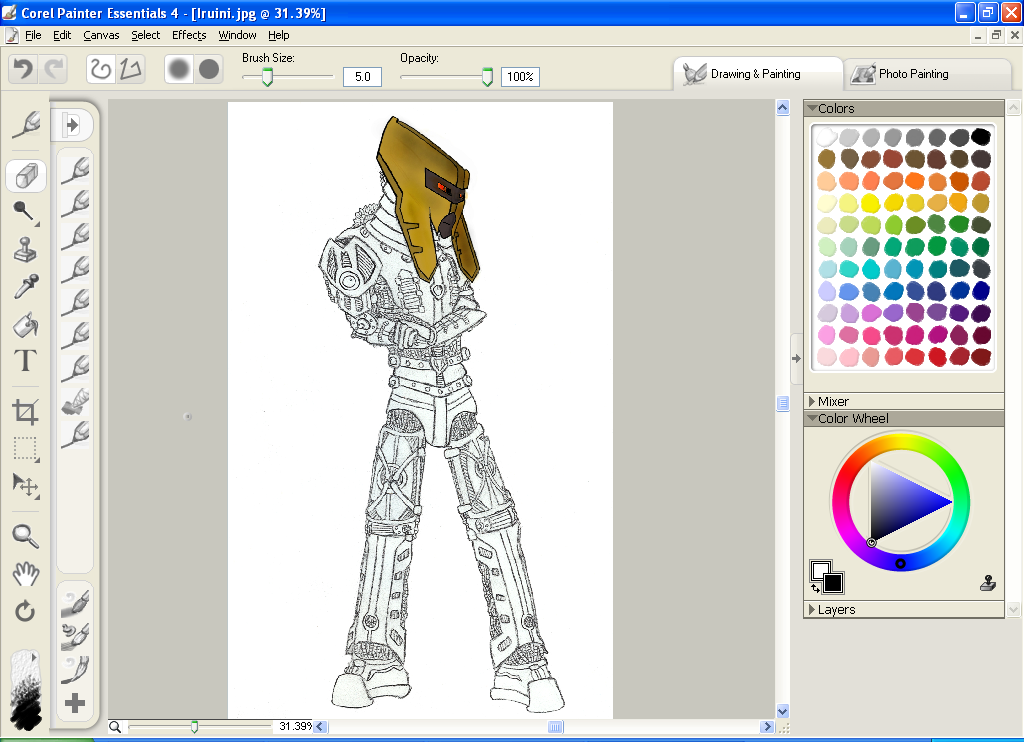Screen dimensions: 1024x742
Task: Select the Eraser tool
Action: click(25, 175)
